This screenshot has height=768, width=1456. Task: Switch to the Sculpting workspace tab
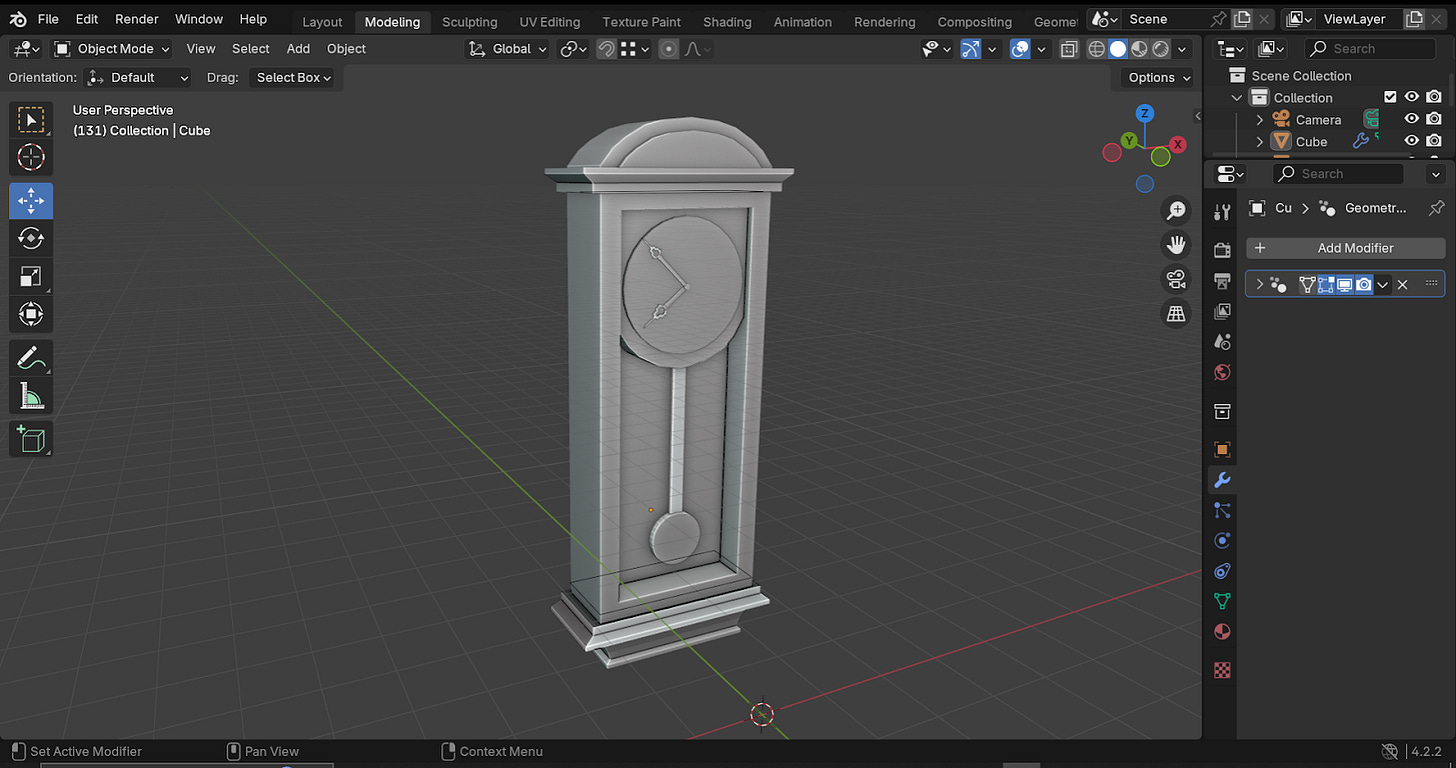point(469,22)
